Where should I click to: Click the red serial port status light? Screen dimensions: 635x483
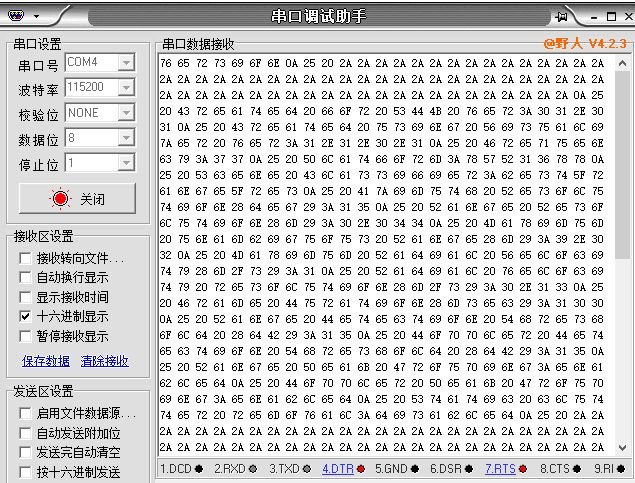(x=60, y=198)
